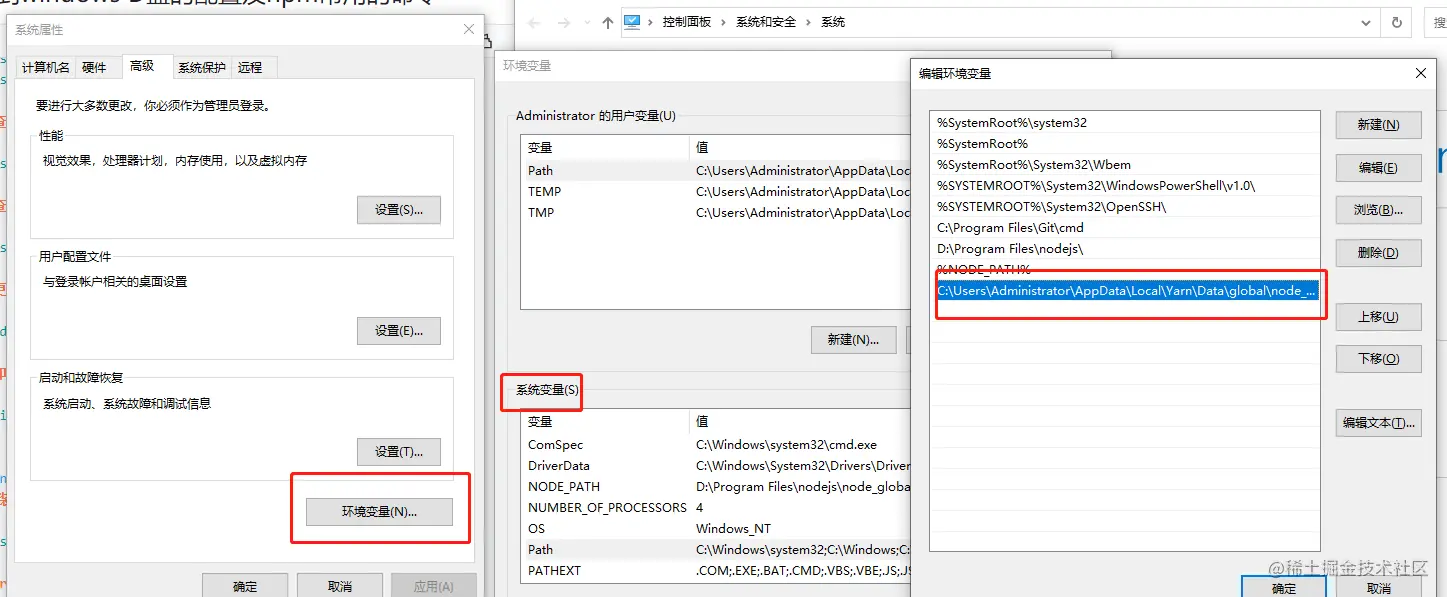
Task: Select the highlighted Yarn global node_modules entry
Action: click(x=1125, y=290)
